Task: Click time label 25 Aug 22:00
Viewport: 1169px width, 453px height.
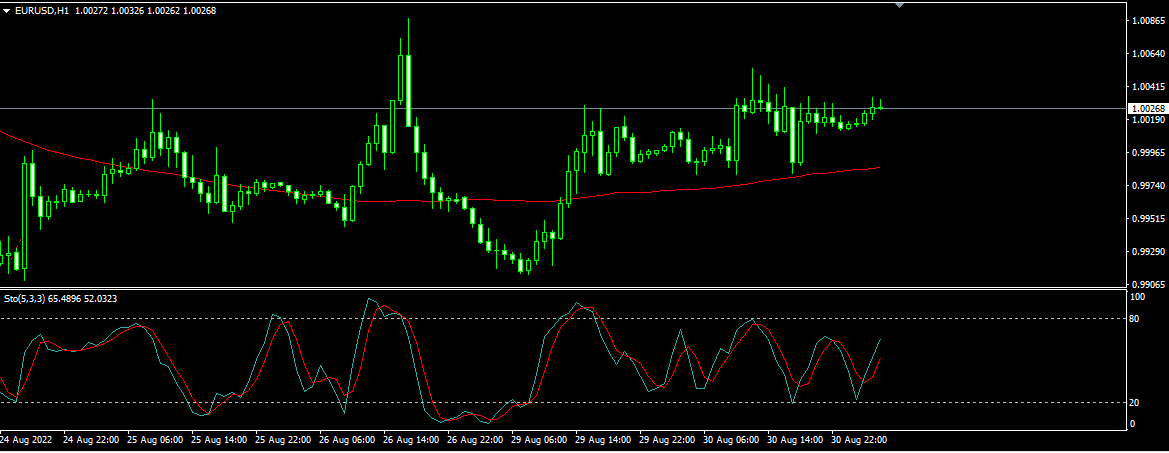Action: [x=283, y=440]
